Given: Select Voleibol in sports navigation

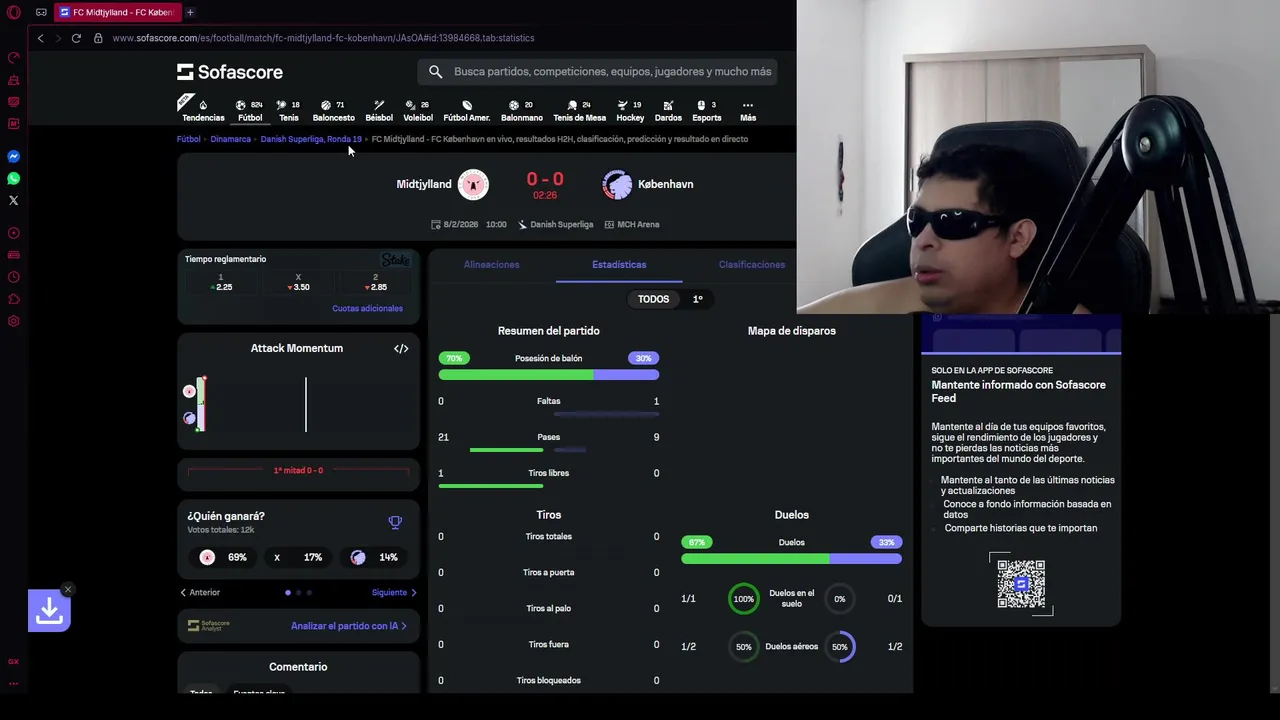Looking at the screenshot, I should pyautogui.click(x=418, y=110).
